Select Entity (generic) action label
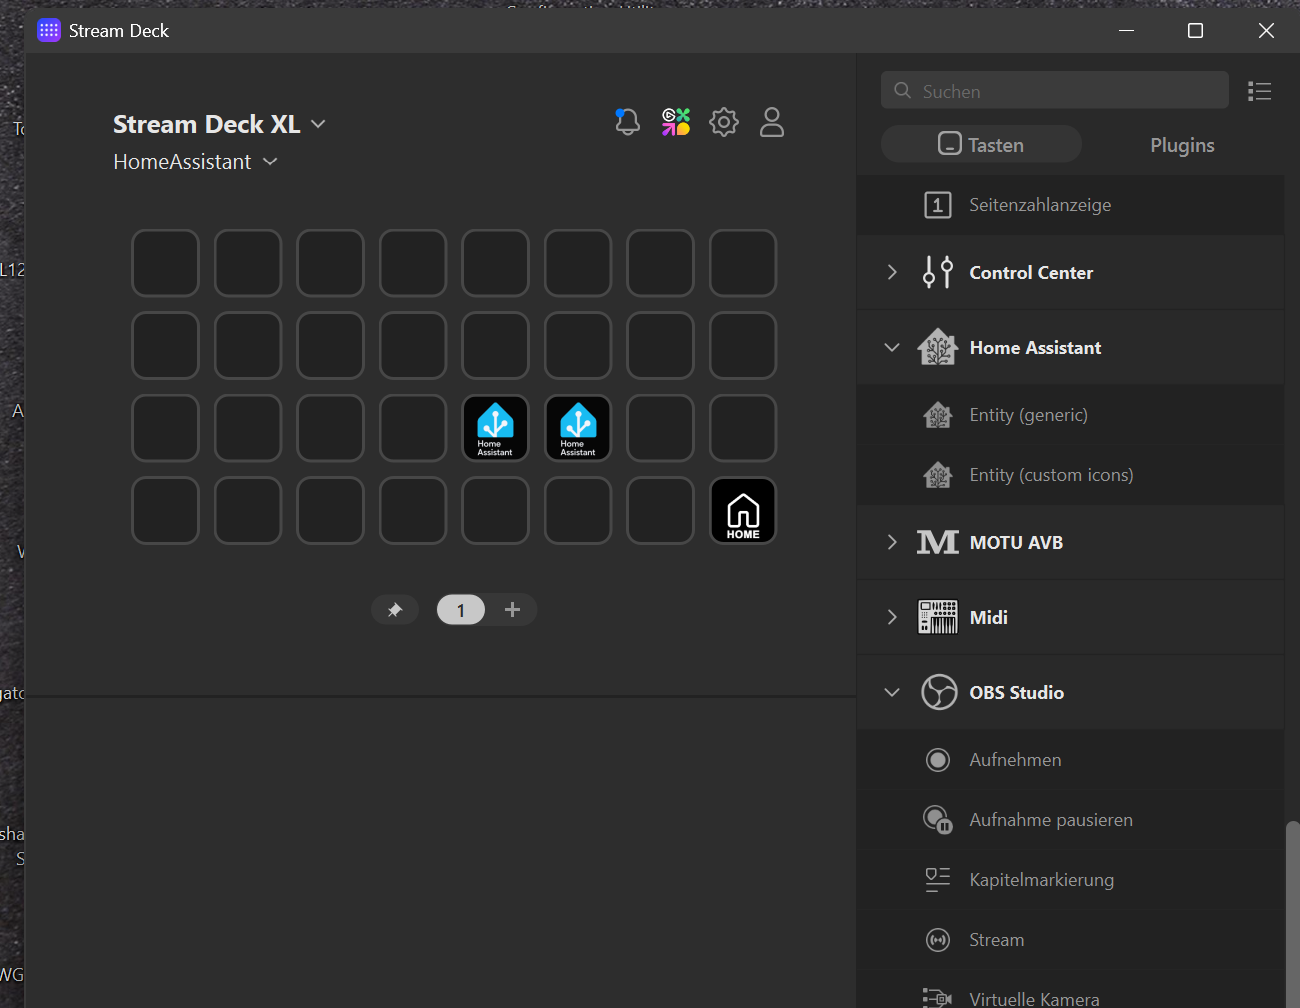The image size is (1300, 1008). coord(1029,415)
